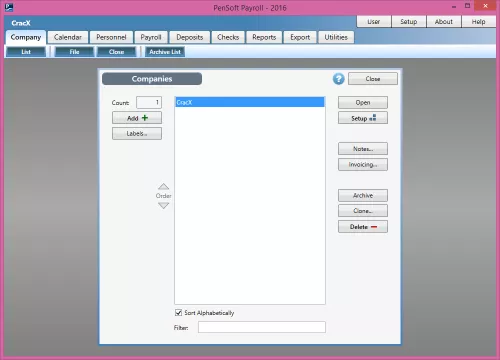Open the Company tab
The image size is (500, 360).
[x=26, y=37]
